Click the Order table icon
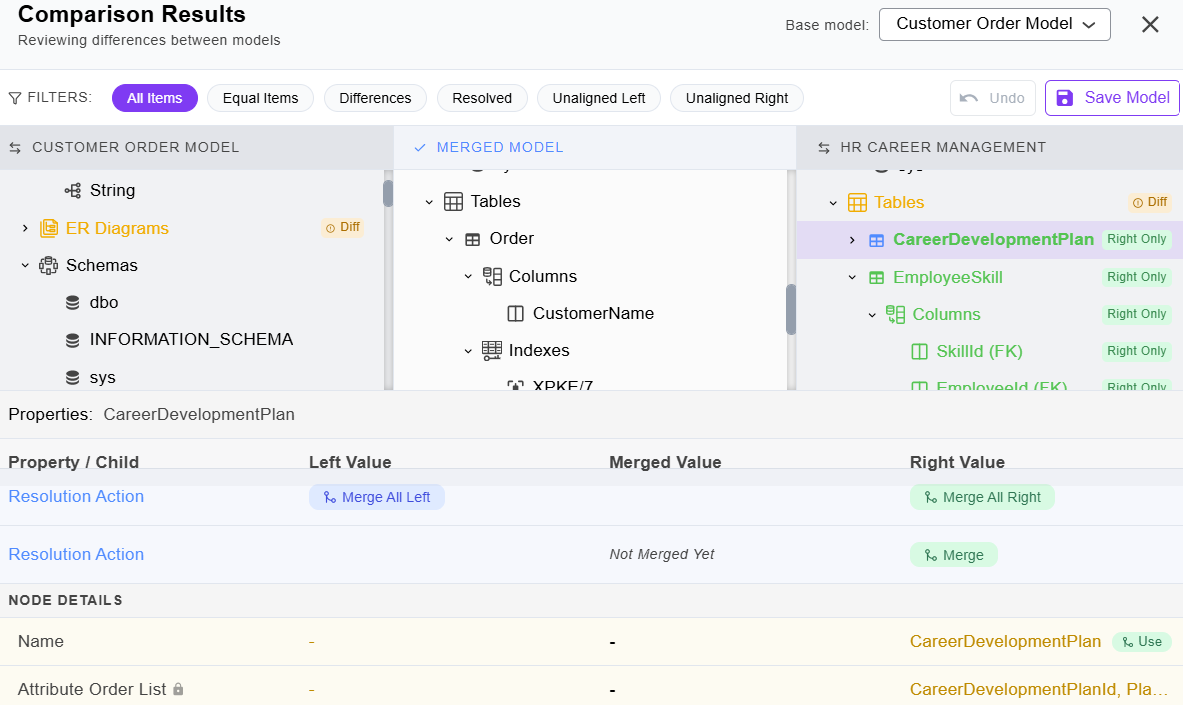1183x705 pixels. tap(472, 239)
